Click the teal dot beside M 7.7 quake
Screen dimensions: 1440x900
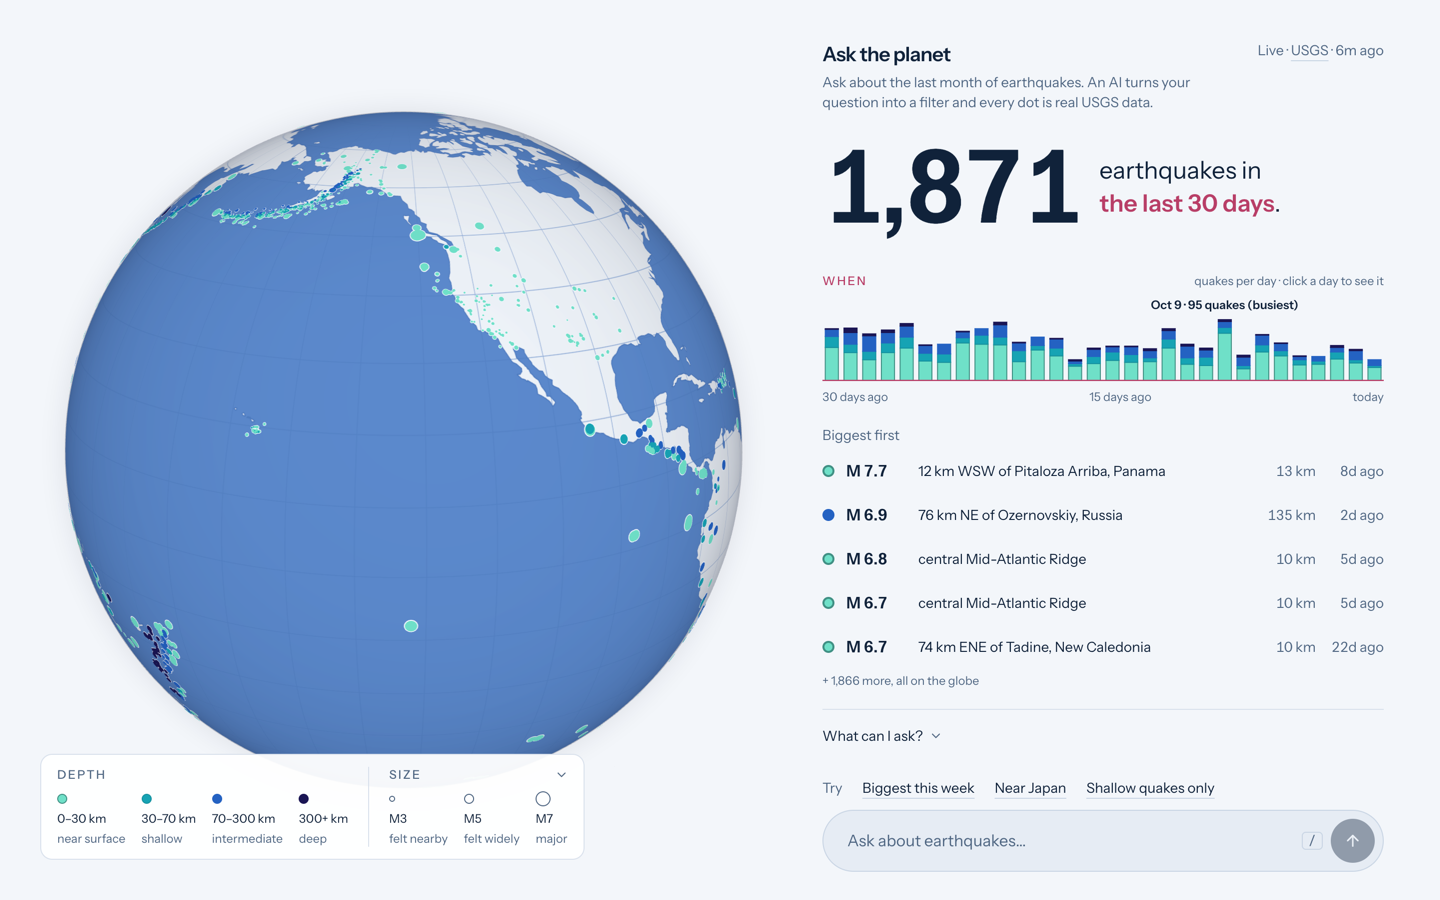pos(828,471)
